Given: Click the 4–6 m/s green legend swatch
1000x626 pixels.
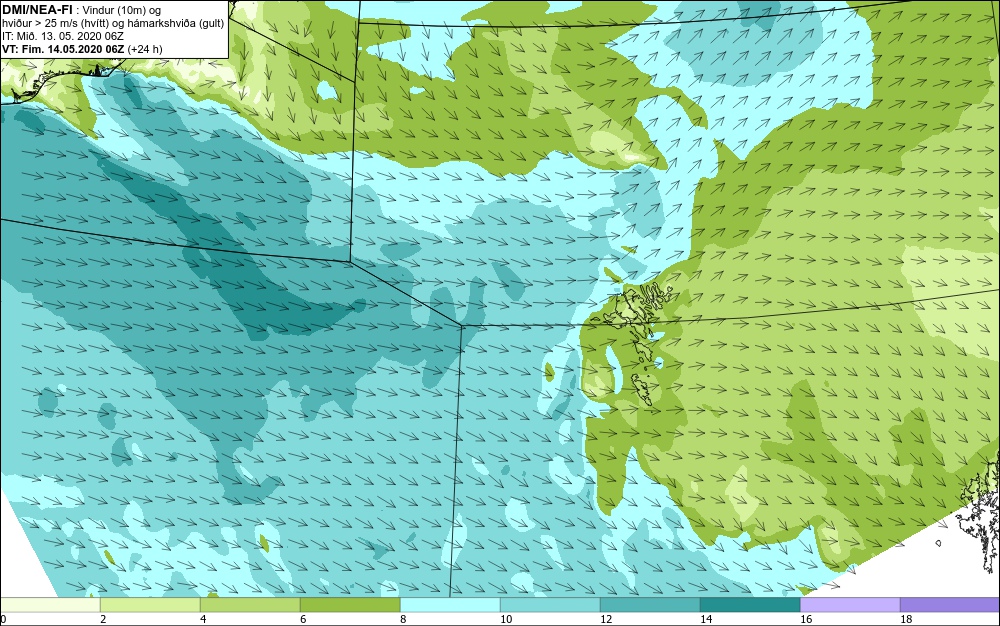Looking at the screenshot, I should click(x=250, y=604).
